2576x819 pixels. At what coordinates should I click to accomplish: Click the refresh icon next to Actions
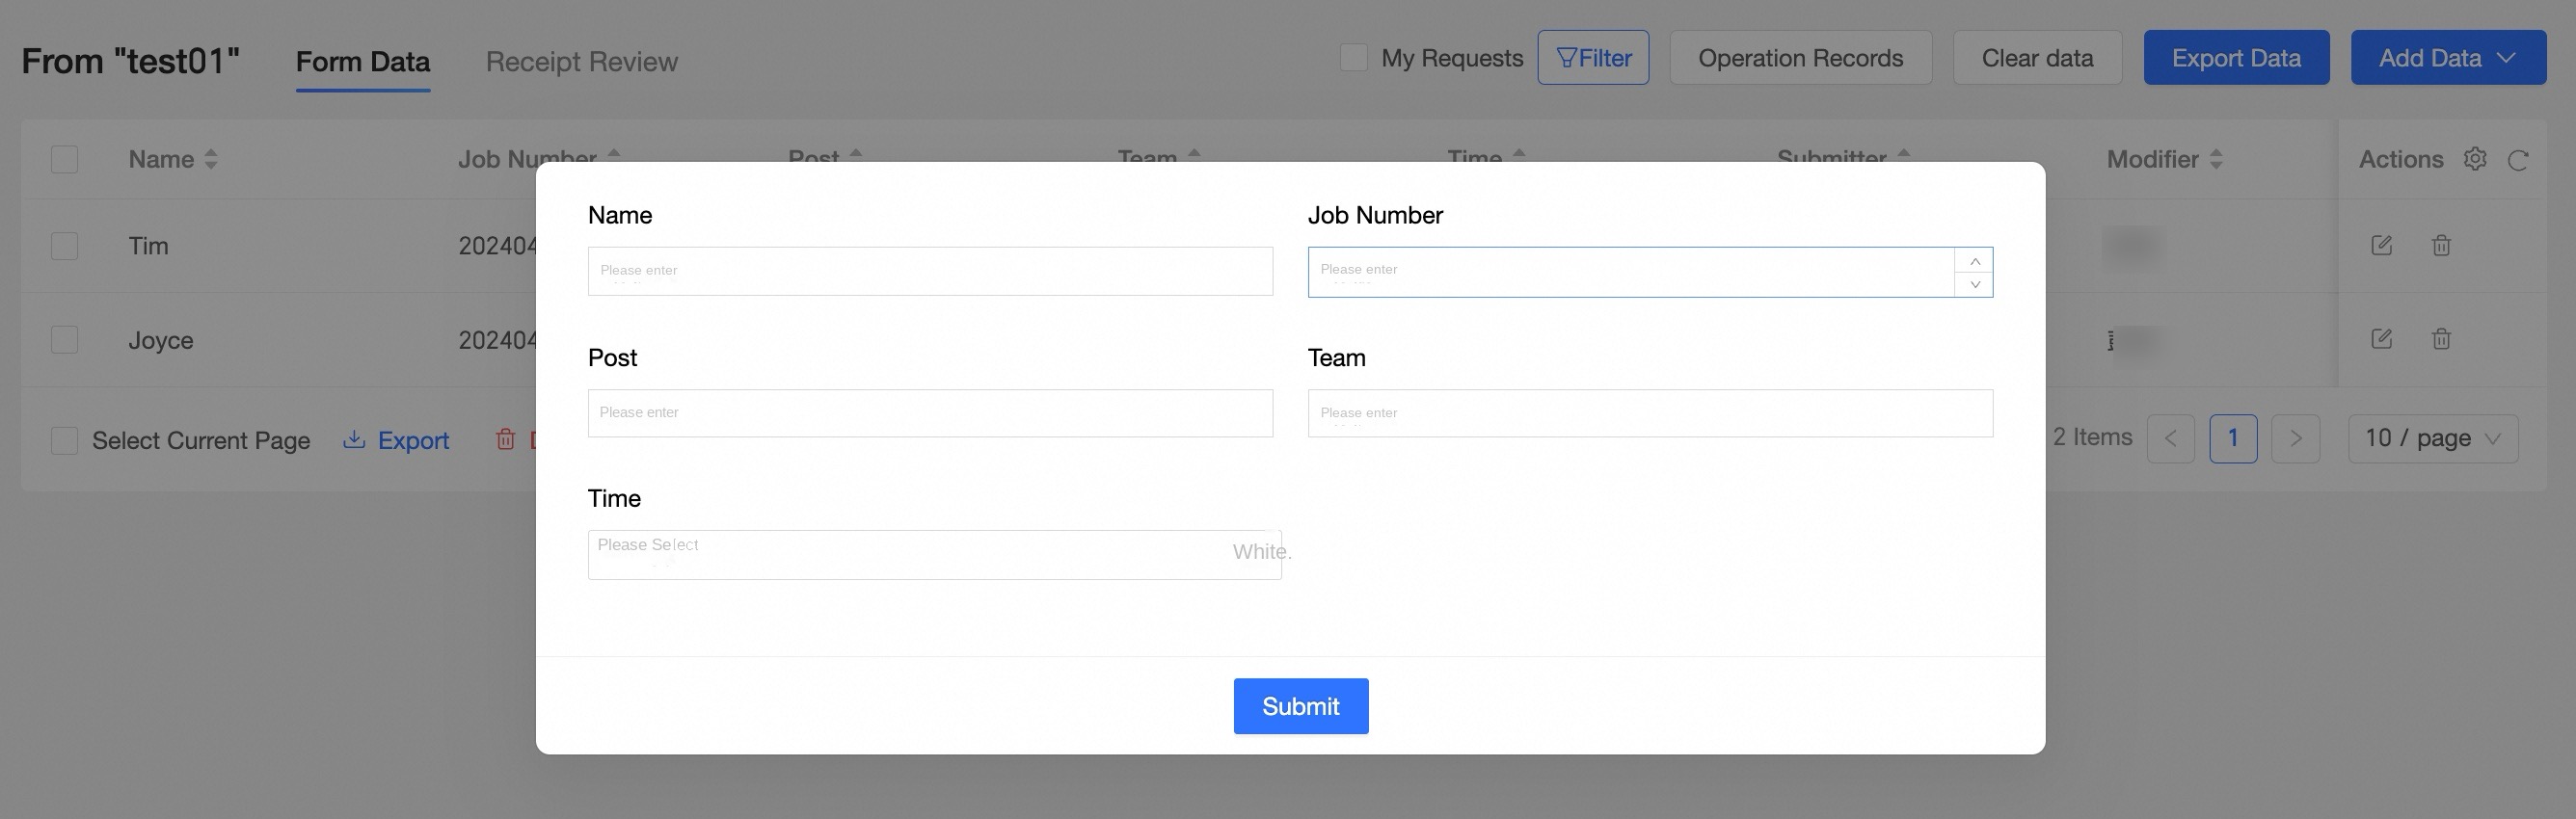pyautogui.click(x=2518, y=160)
